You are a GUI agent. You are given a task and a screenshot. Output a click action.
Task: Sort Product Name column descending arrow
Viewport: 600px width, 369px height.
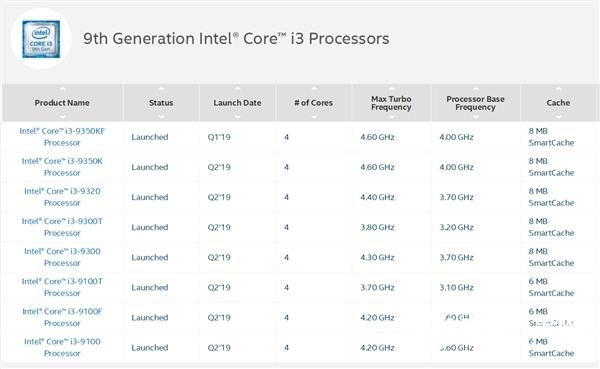pos(62,117)
